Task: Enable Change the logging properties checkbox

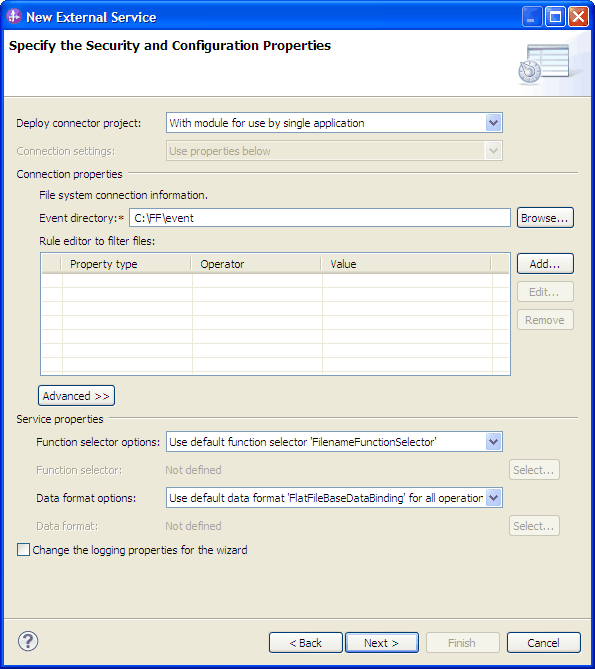Action: tap(23, 550)
